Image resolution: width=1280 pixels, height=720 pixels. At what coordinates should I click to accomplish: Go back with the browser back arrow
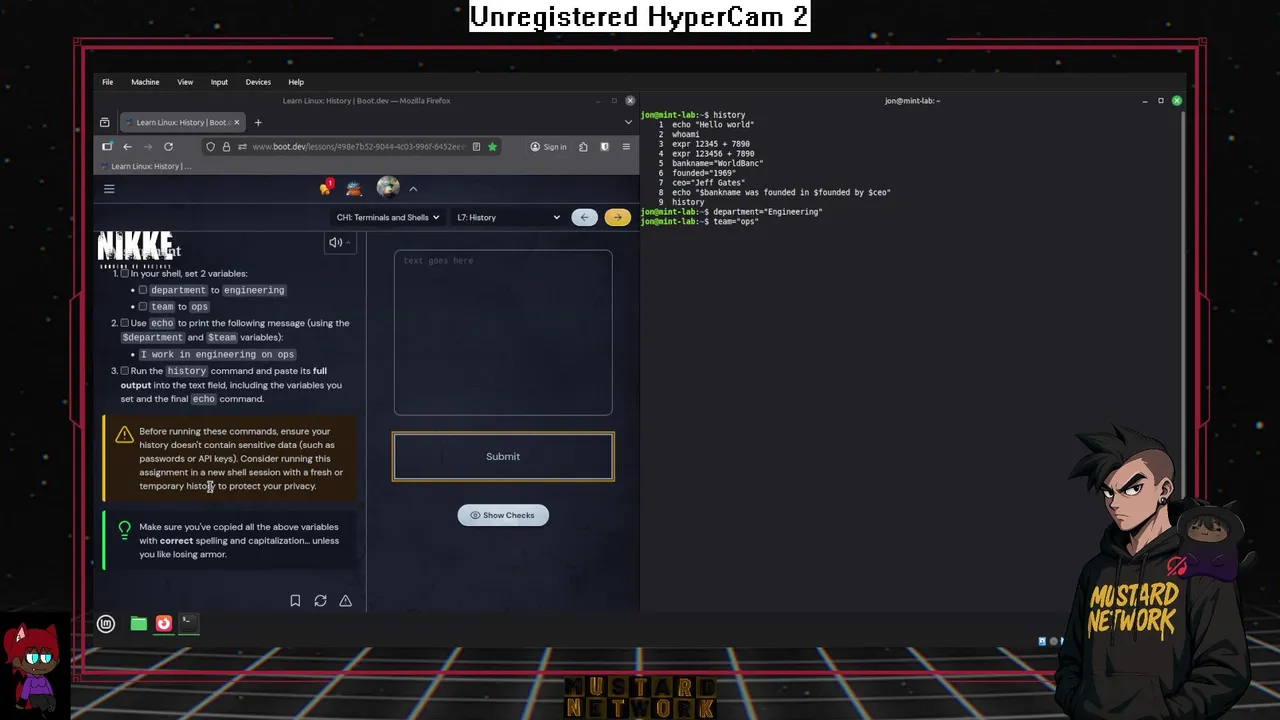pos(127,146)
